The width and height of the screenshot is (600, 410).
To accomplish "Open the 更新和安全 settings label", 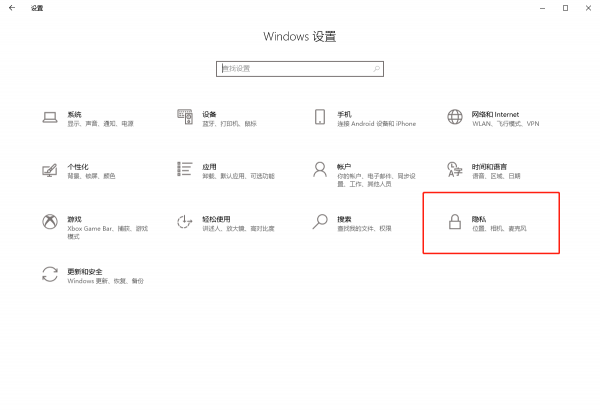I will [85, 272].
